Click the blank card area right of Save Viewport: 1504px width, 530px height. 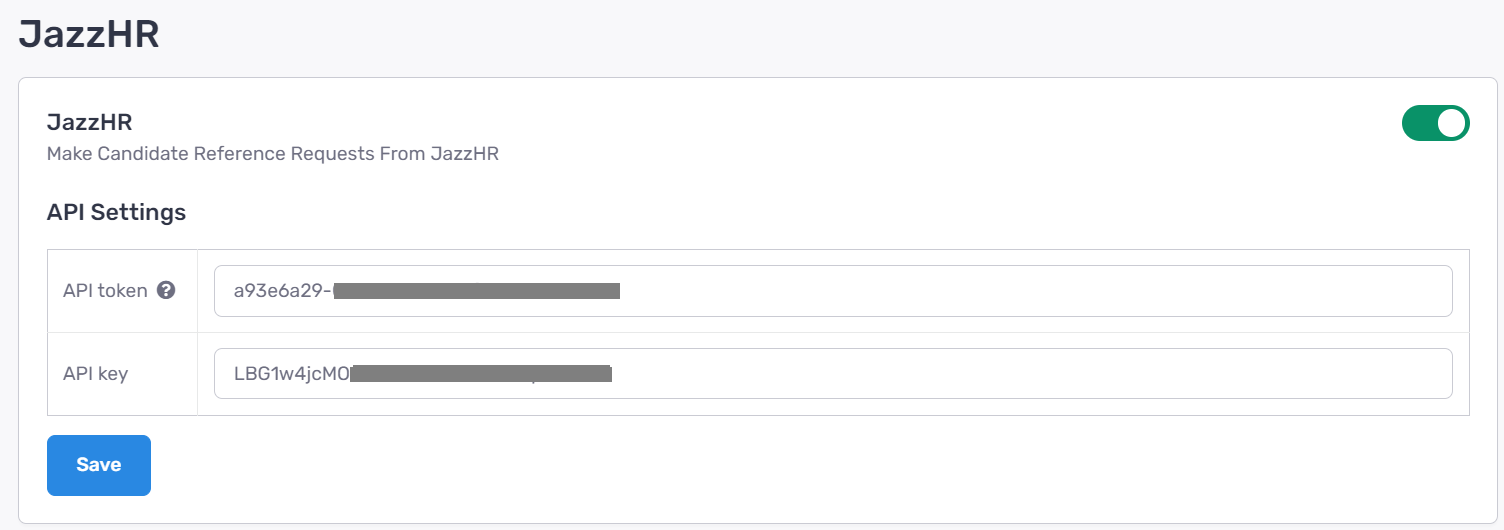coord(810,465)
